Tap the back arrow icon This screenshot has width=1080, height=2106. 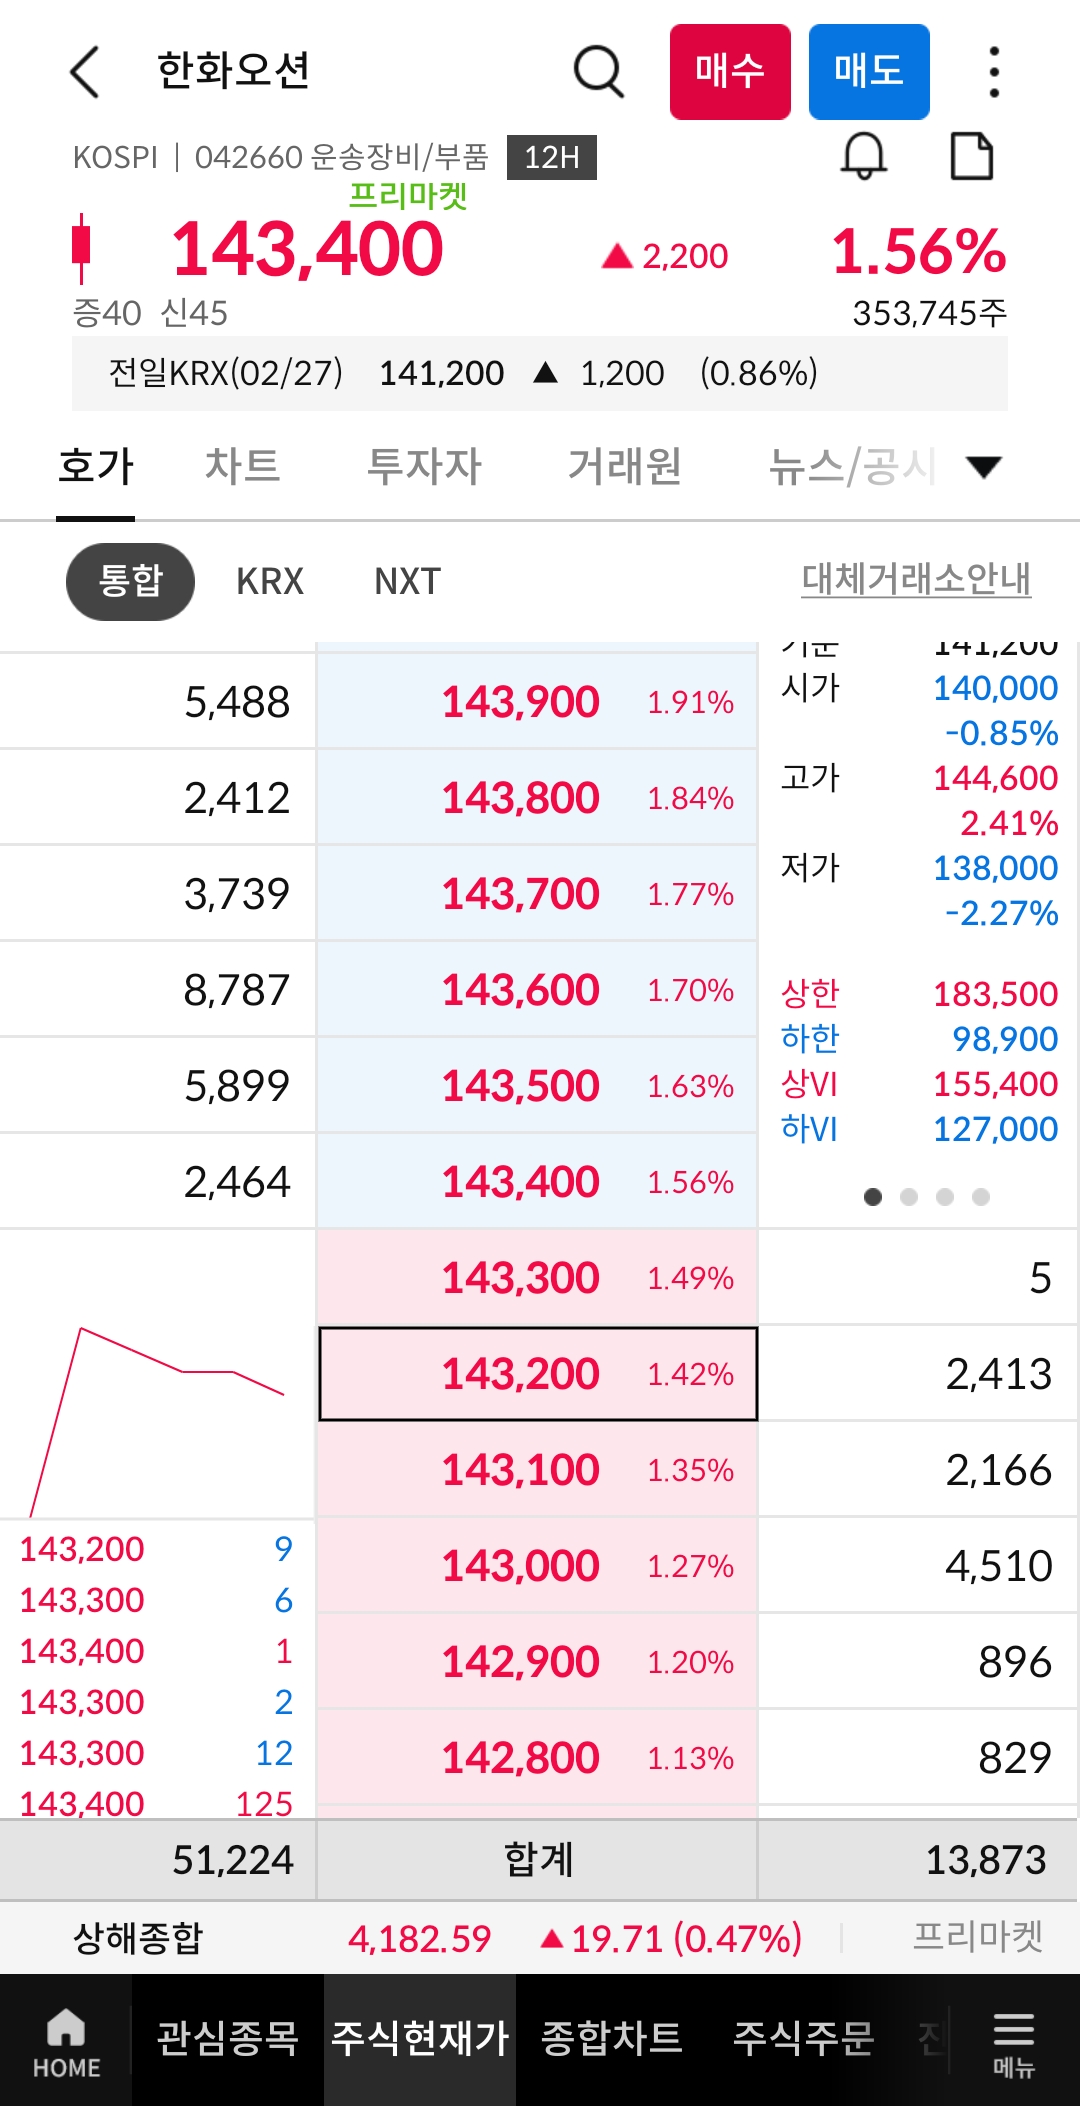point(86,72)
